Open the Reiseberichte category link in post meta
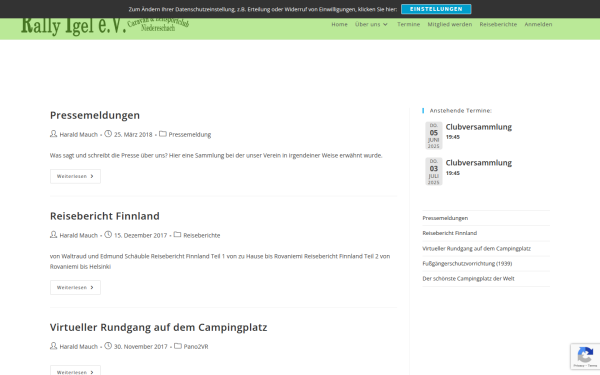 pos(202,235)
